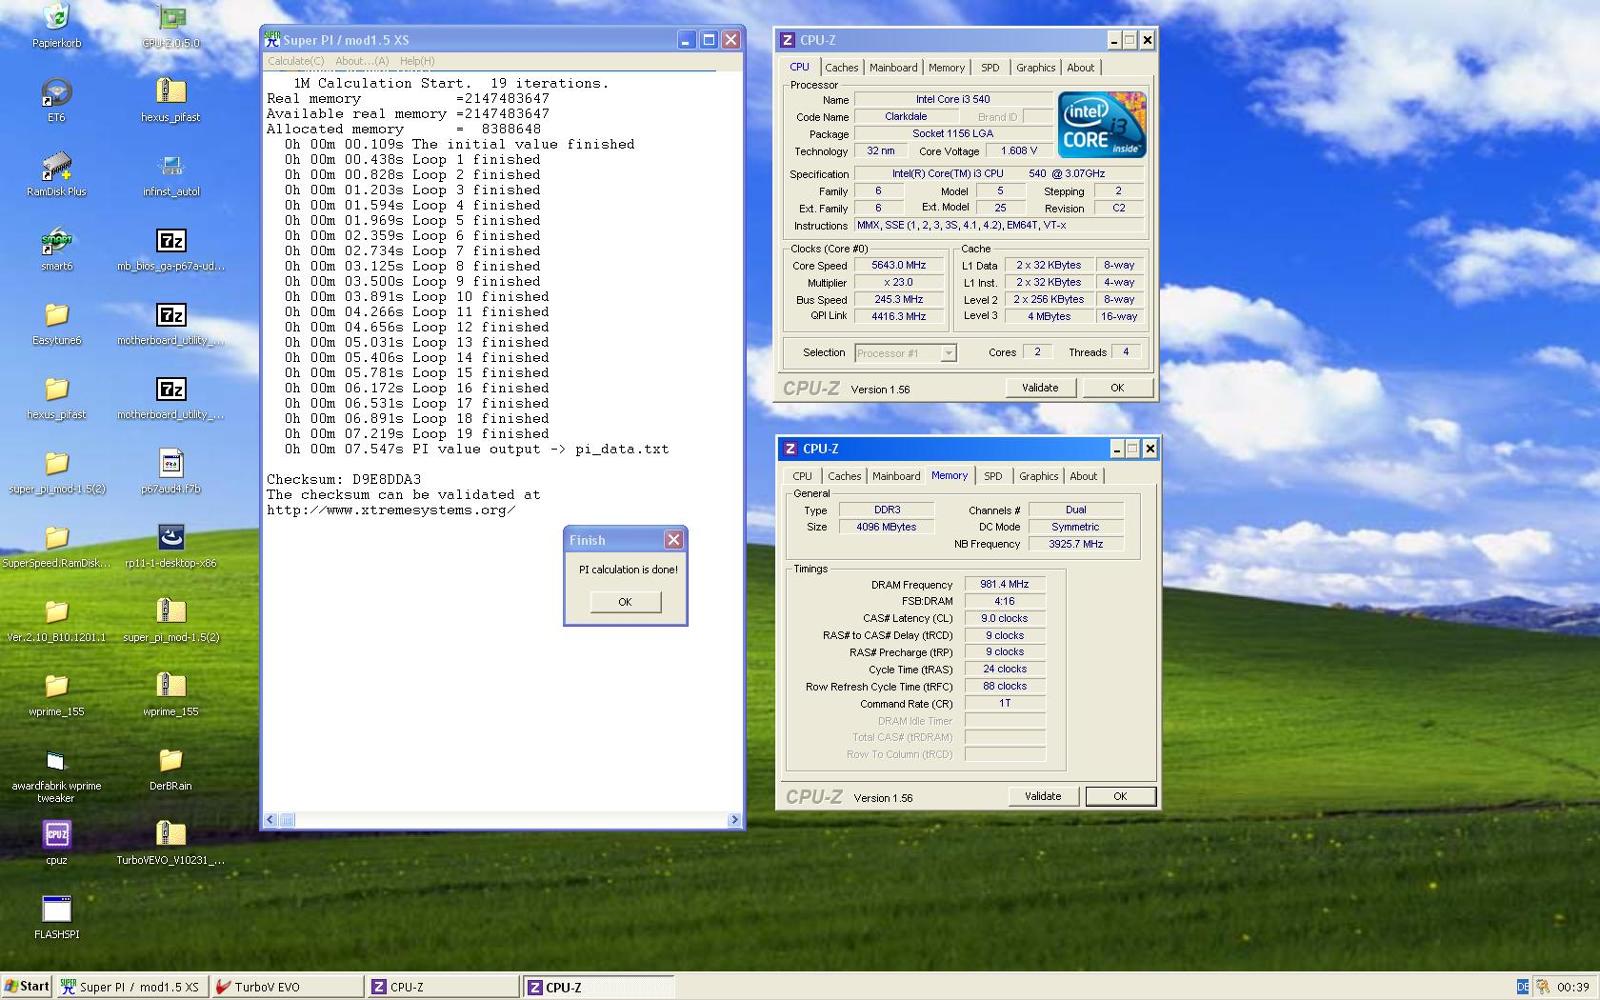Image resolution: width=1600 pixels, height=1000 pixels.
Task: Switch to CPU tab in memory-timings CPU-Z window
Action: pyautogui.click(x=802, y=476)
